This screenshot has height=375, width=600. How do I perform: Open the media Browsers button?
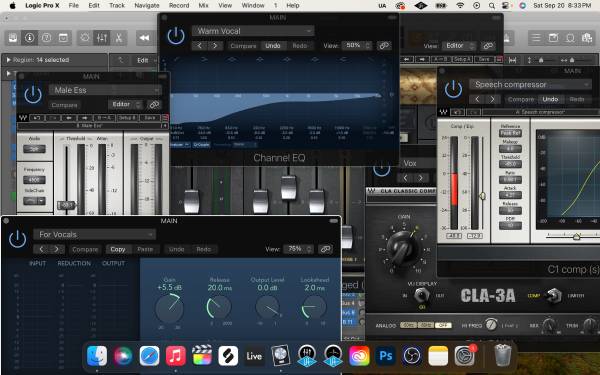[587, 38]
